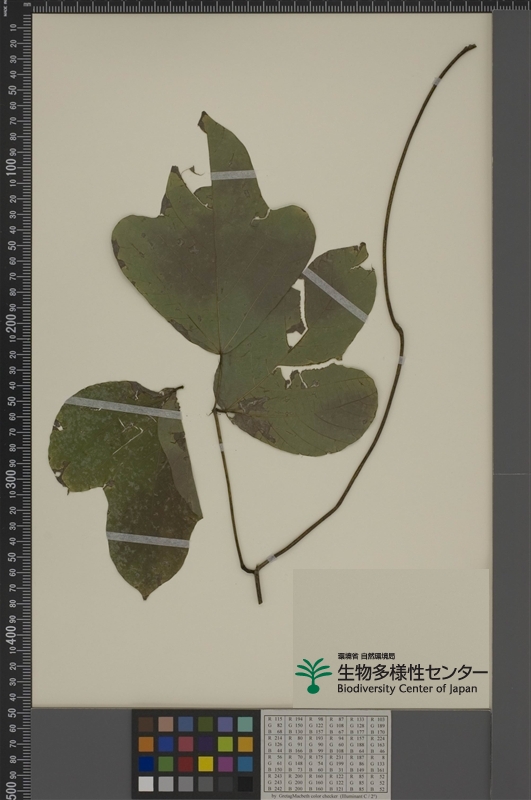Pick the yellow swatch on the color checker
531x800 pixels.
[x=205, y=764]
